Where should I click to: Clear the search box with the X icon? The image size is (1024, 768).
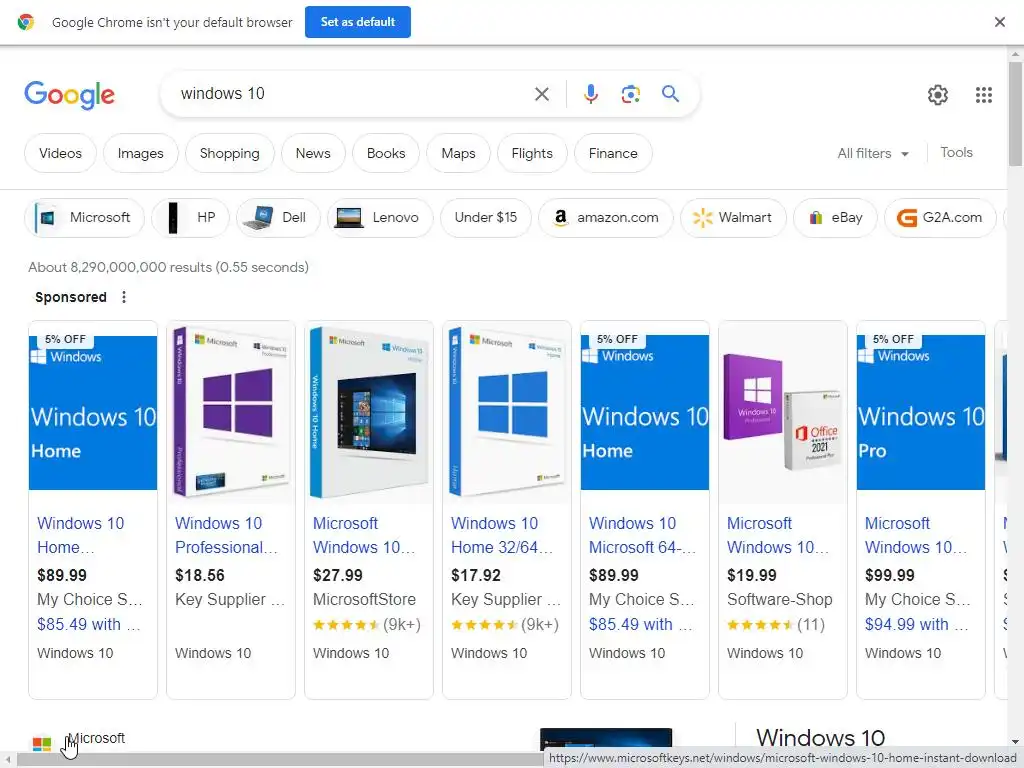tap(541, 94)
